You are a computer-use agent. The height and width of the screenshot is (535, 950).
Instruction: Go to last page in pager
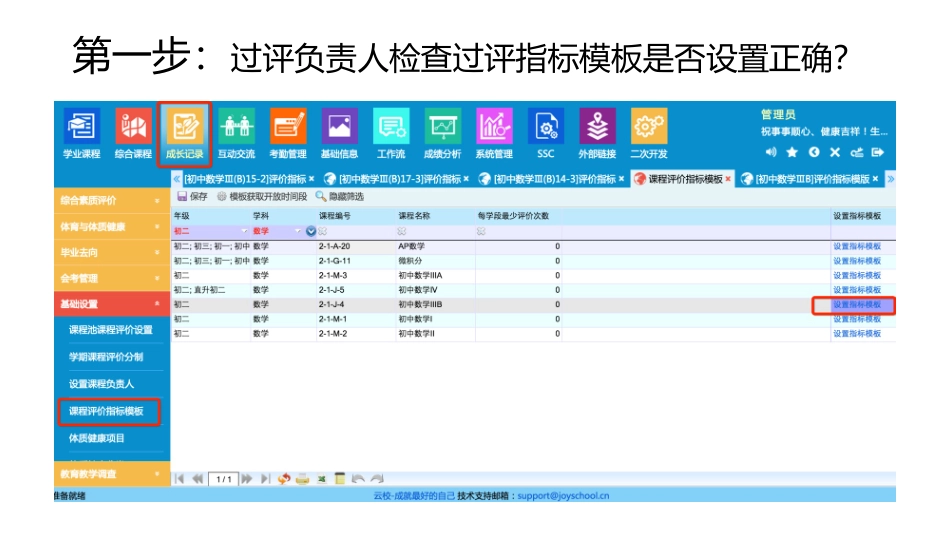coord(265,479)
